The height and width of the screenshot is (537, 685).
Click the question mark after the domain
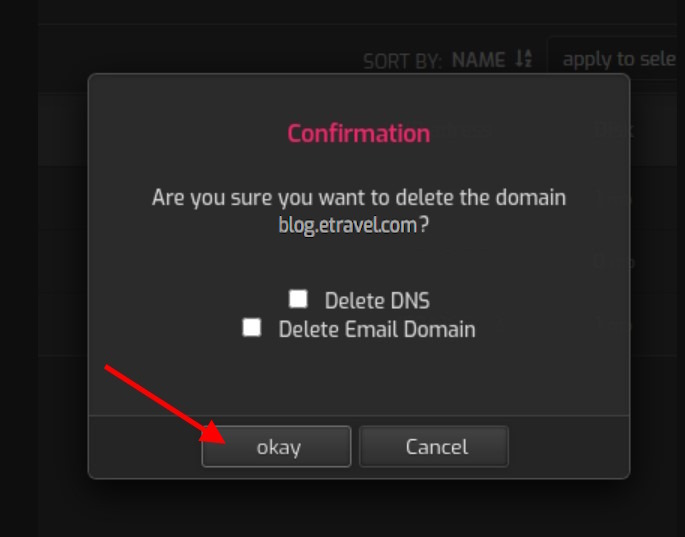point(424,225)
